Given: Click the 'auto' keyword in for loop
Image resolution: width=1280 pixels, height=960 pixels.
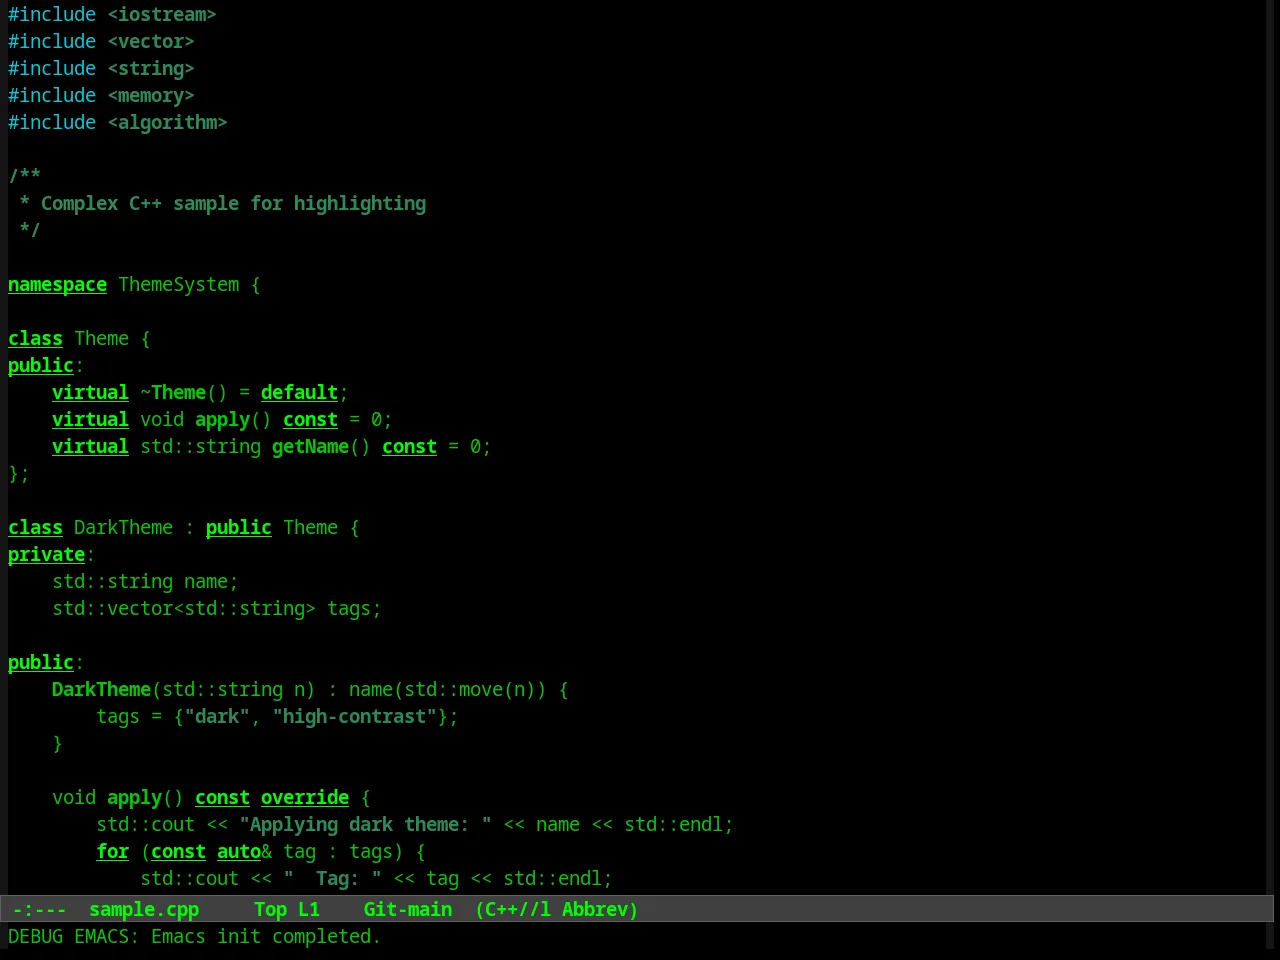Looking at the screenshot, I should coord(239,851).
